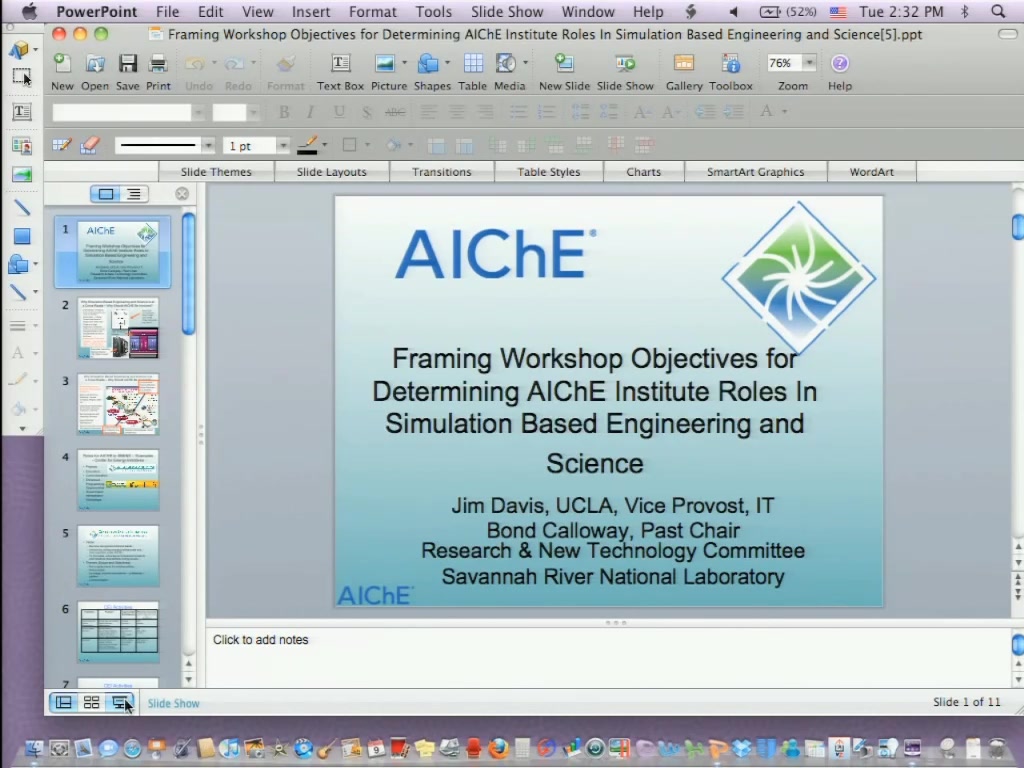Click the slide title 'Framing Workshop Objectives'

point(594,409)
